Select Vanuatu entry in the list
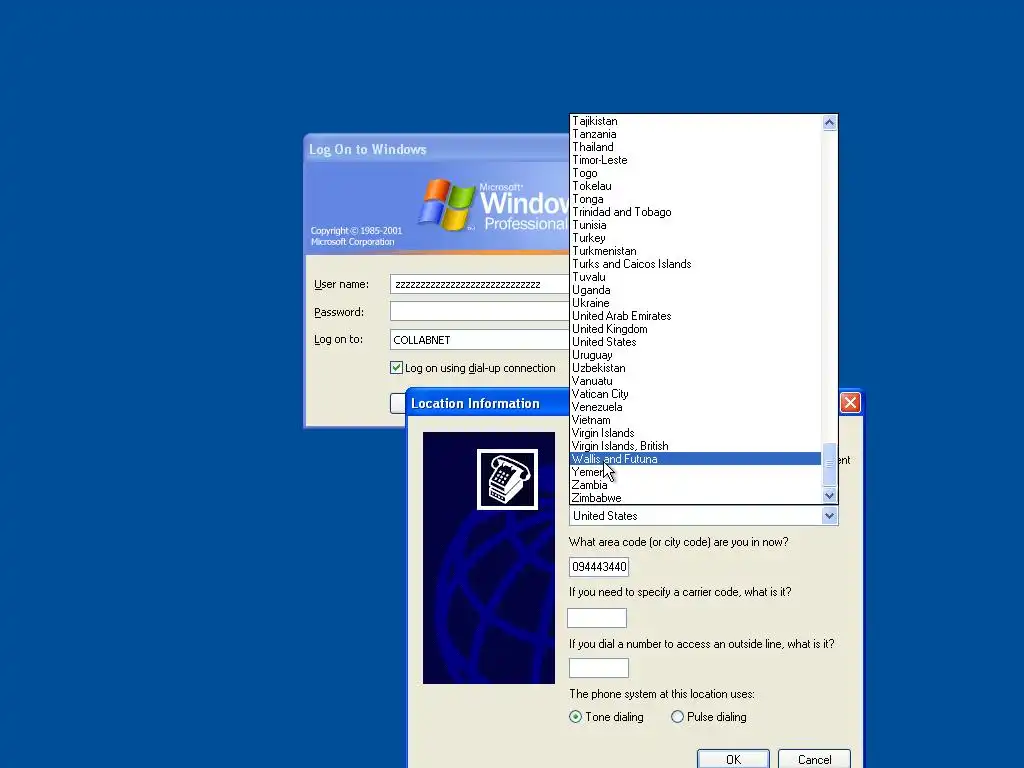Screen dimensions: 1024x768 point(696,381)
